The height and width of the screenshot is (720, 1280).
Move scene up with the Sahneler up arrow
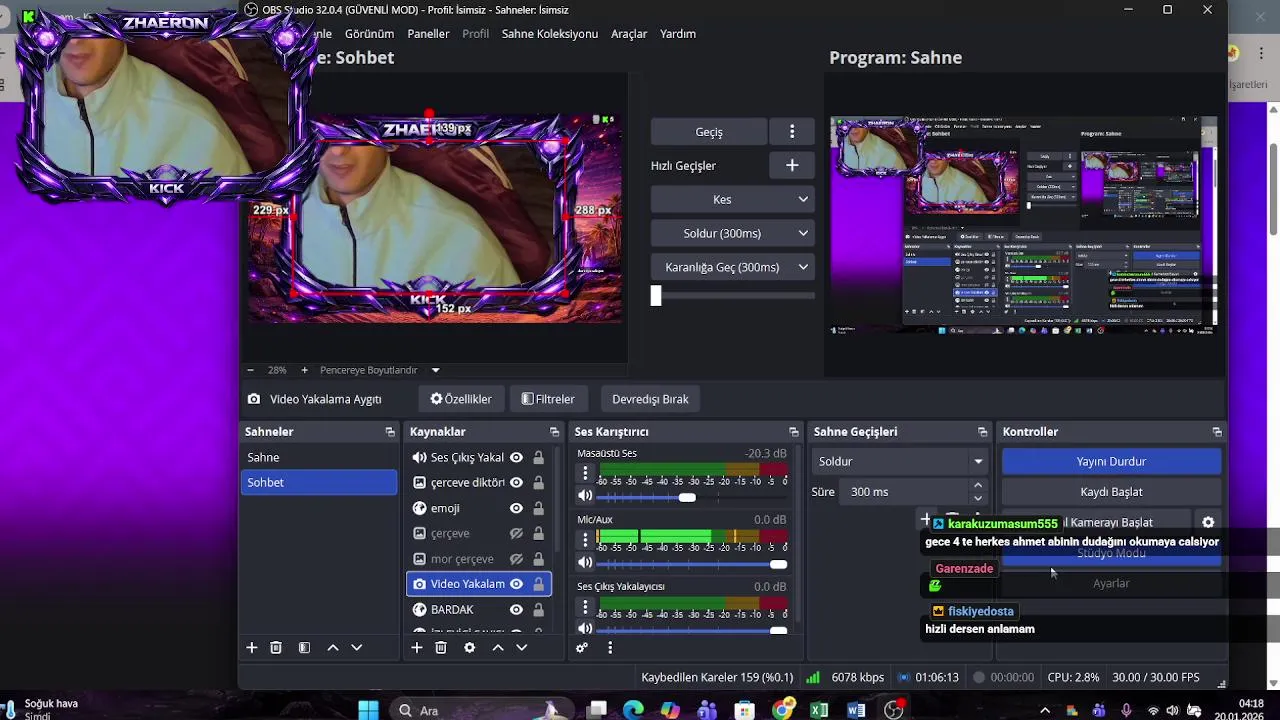pos(333,648)
